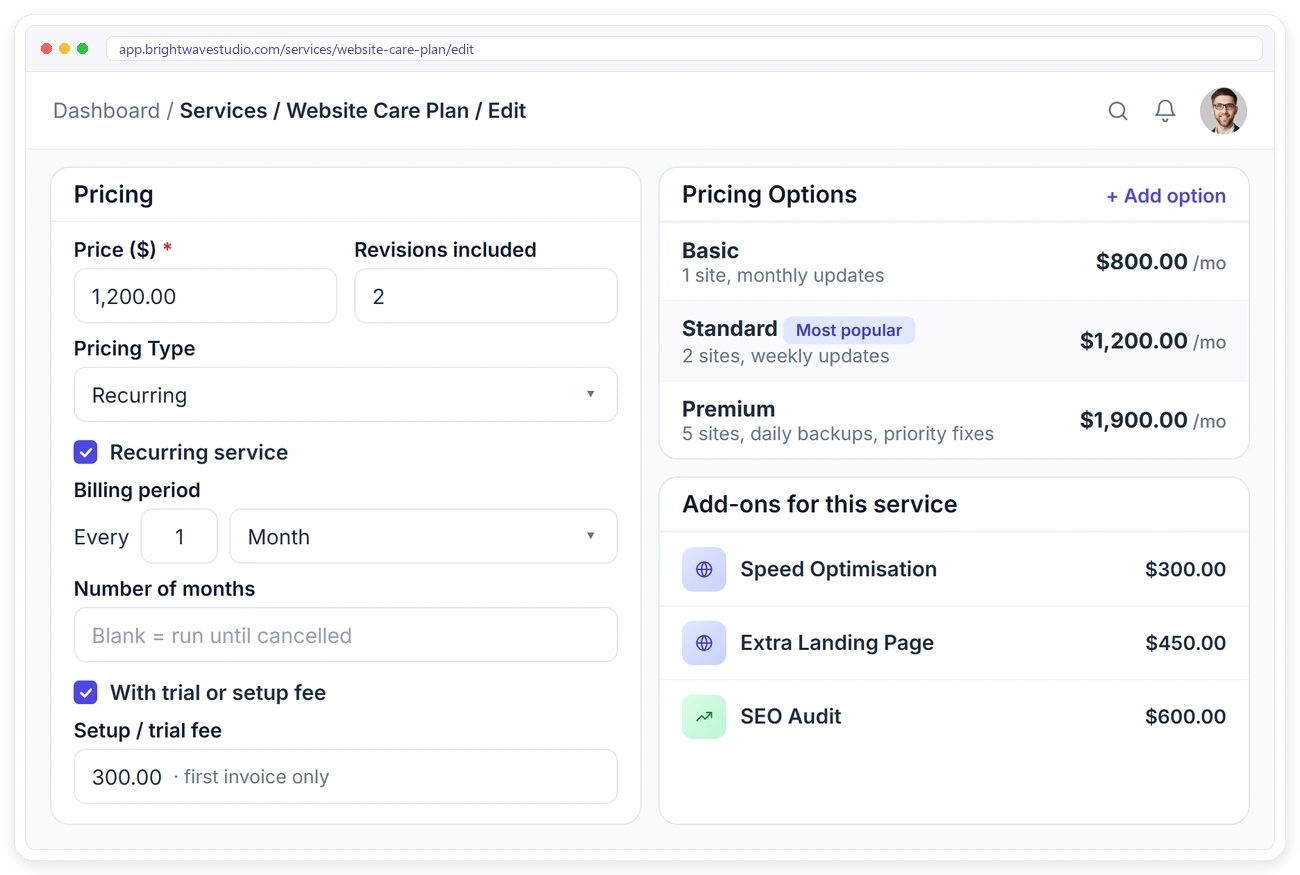Click the + Add option link
This screenshot has width=1300, height=875.
(1165, 196)
